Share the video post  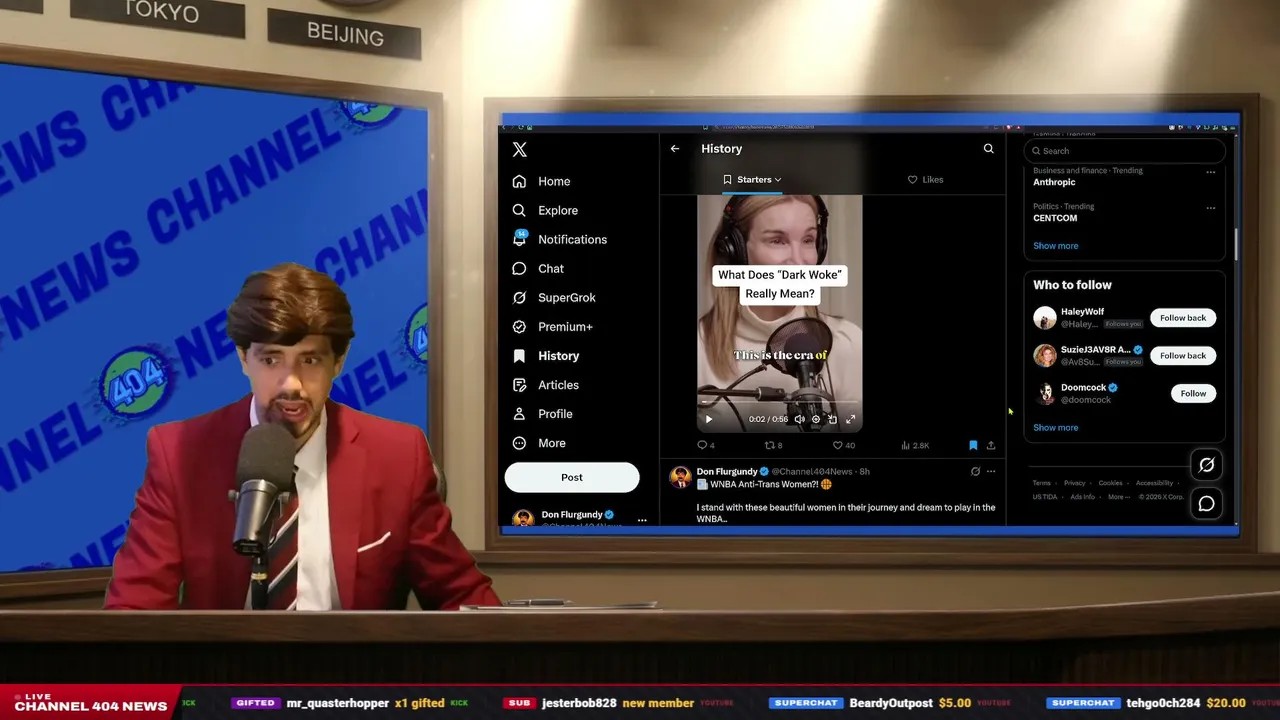click(991, 445)
